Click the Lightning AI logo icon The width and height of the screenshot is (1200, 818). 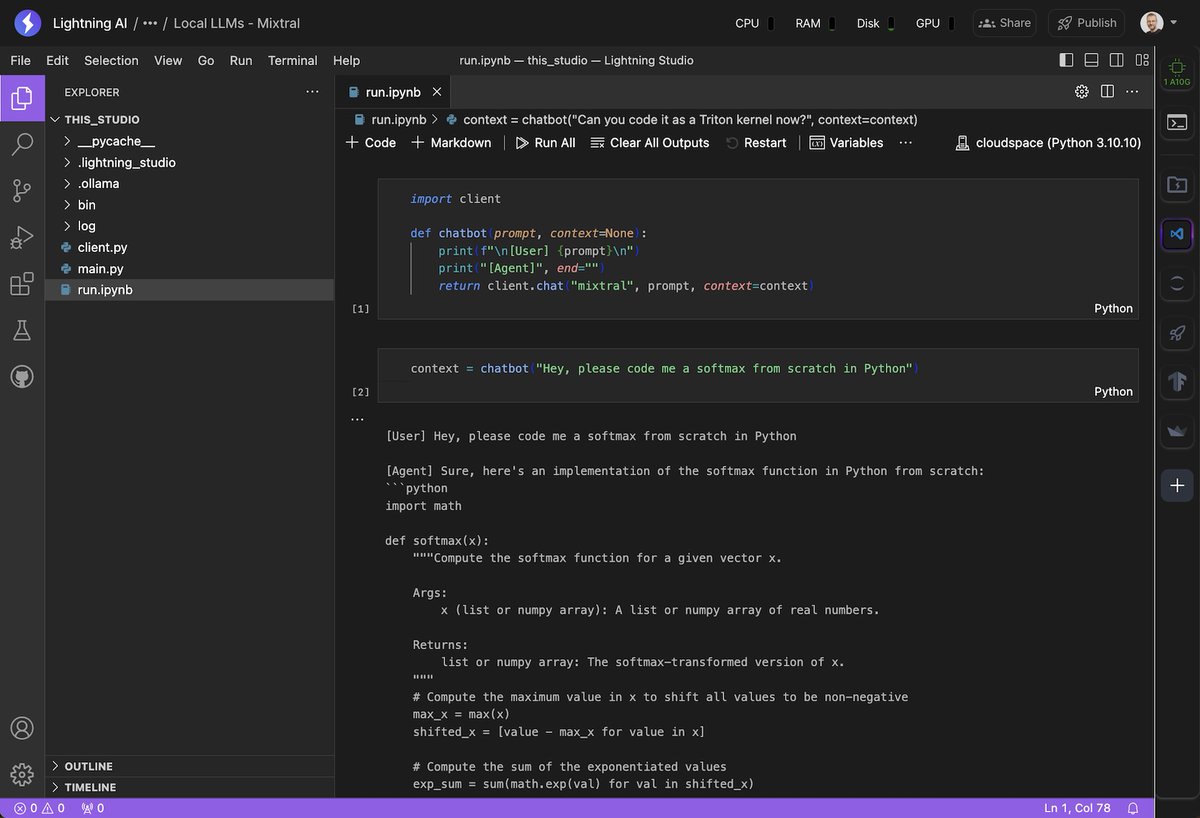27,22
